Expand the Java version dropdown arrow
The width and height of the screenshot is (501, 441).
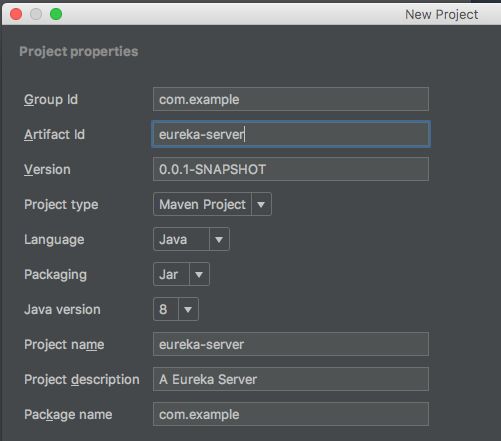point(188,309)
